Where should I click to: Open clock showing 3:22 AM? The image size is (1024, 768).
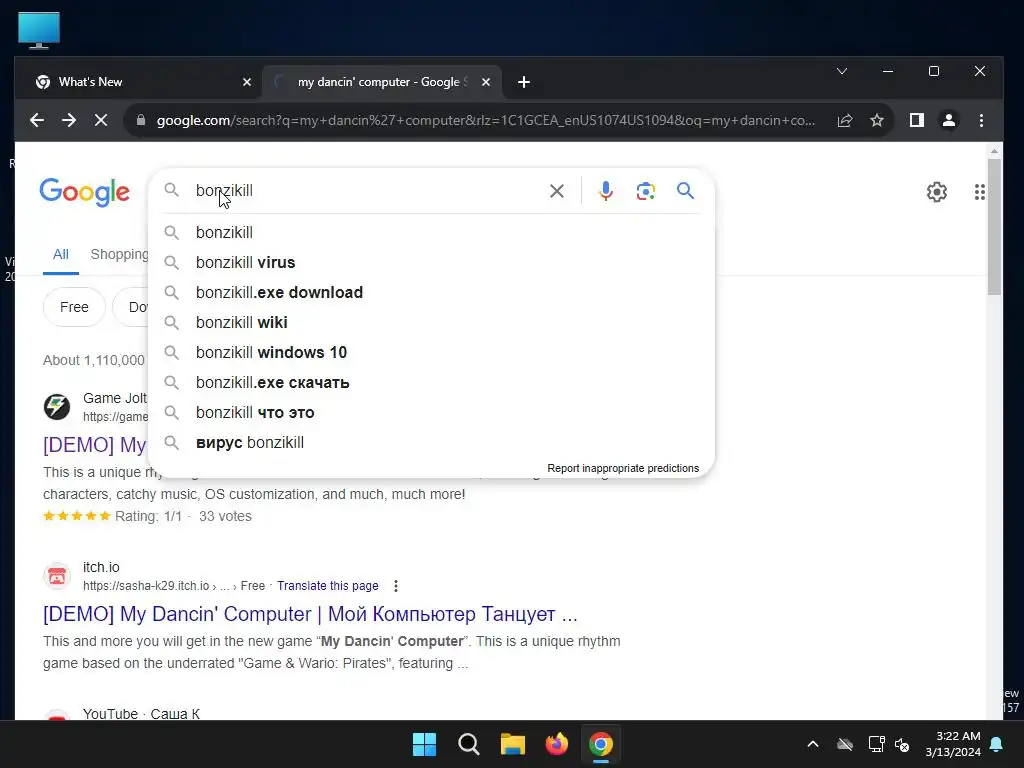pos(953,744)
